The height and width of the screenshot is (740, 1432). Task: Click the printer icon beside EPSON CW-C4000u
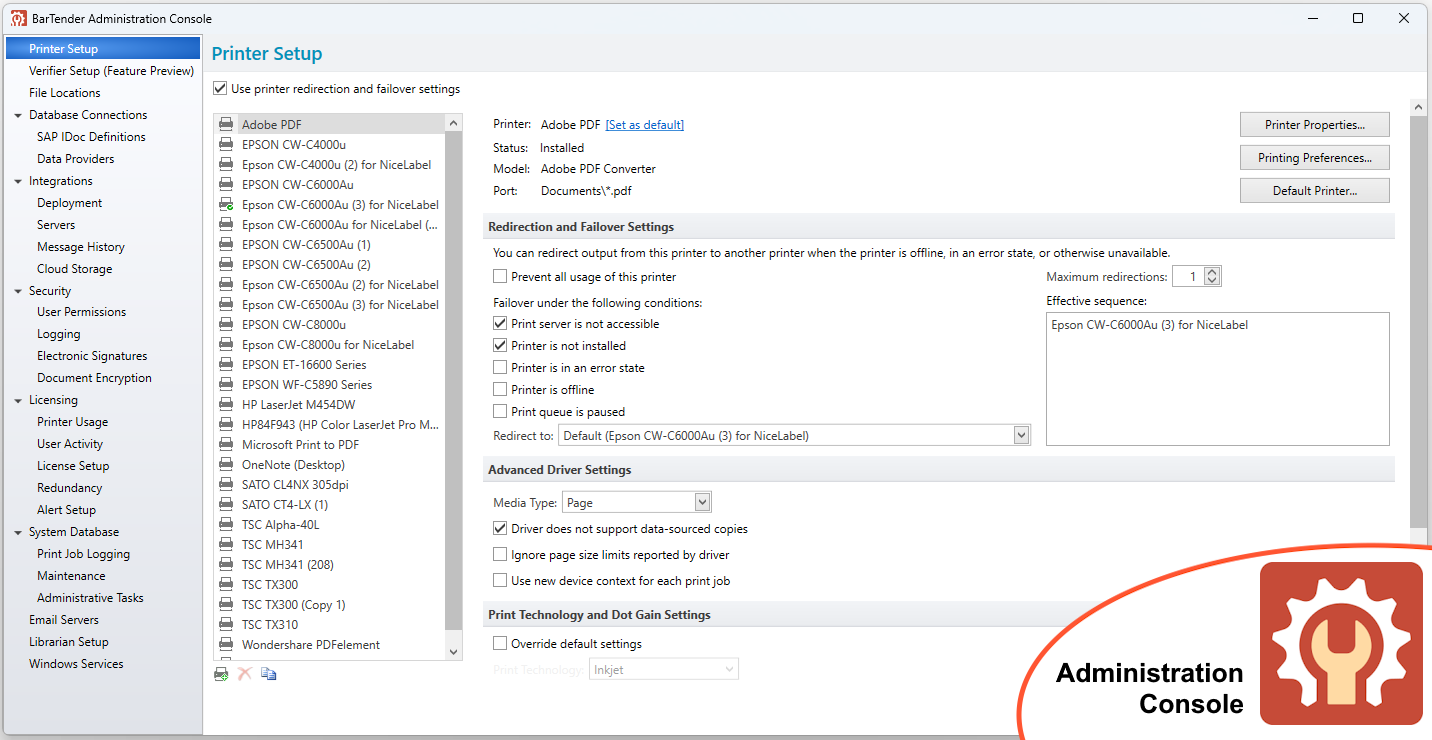(226, 145)
